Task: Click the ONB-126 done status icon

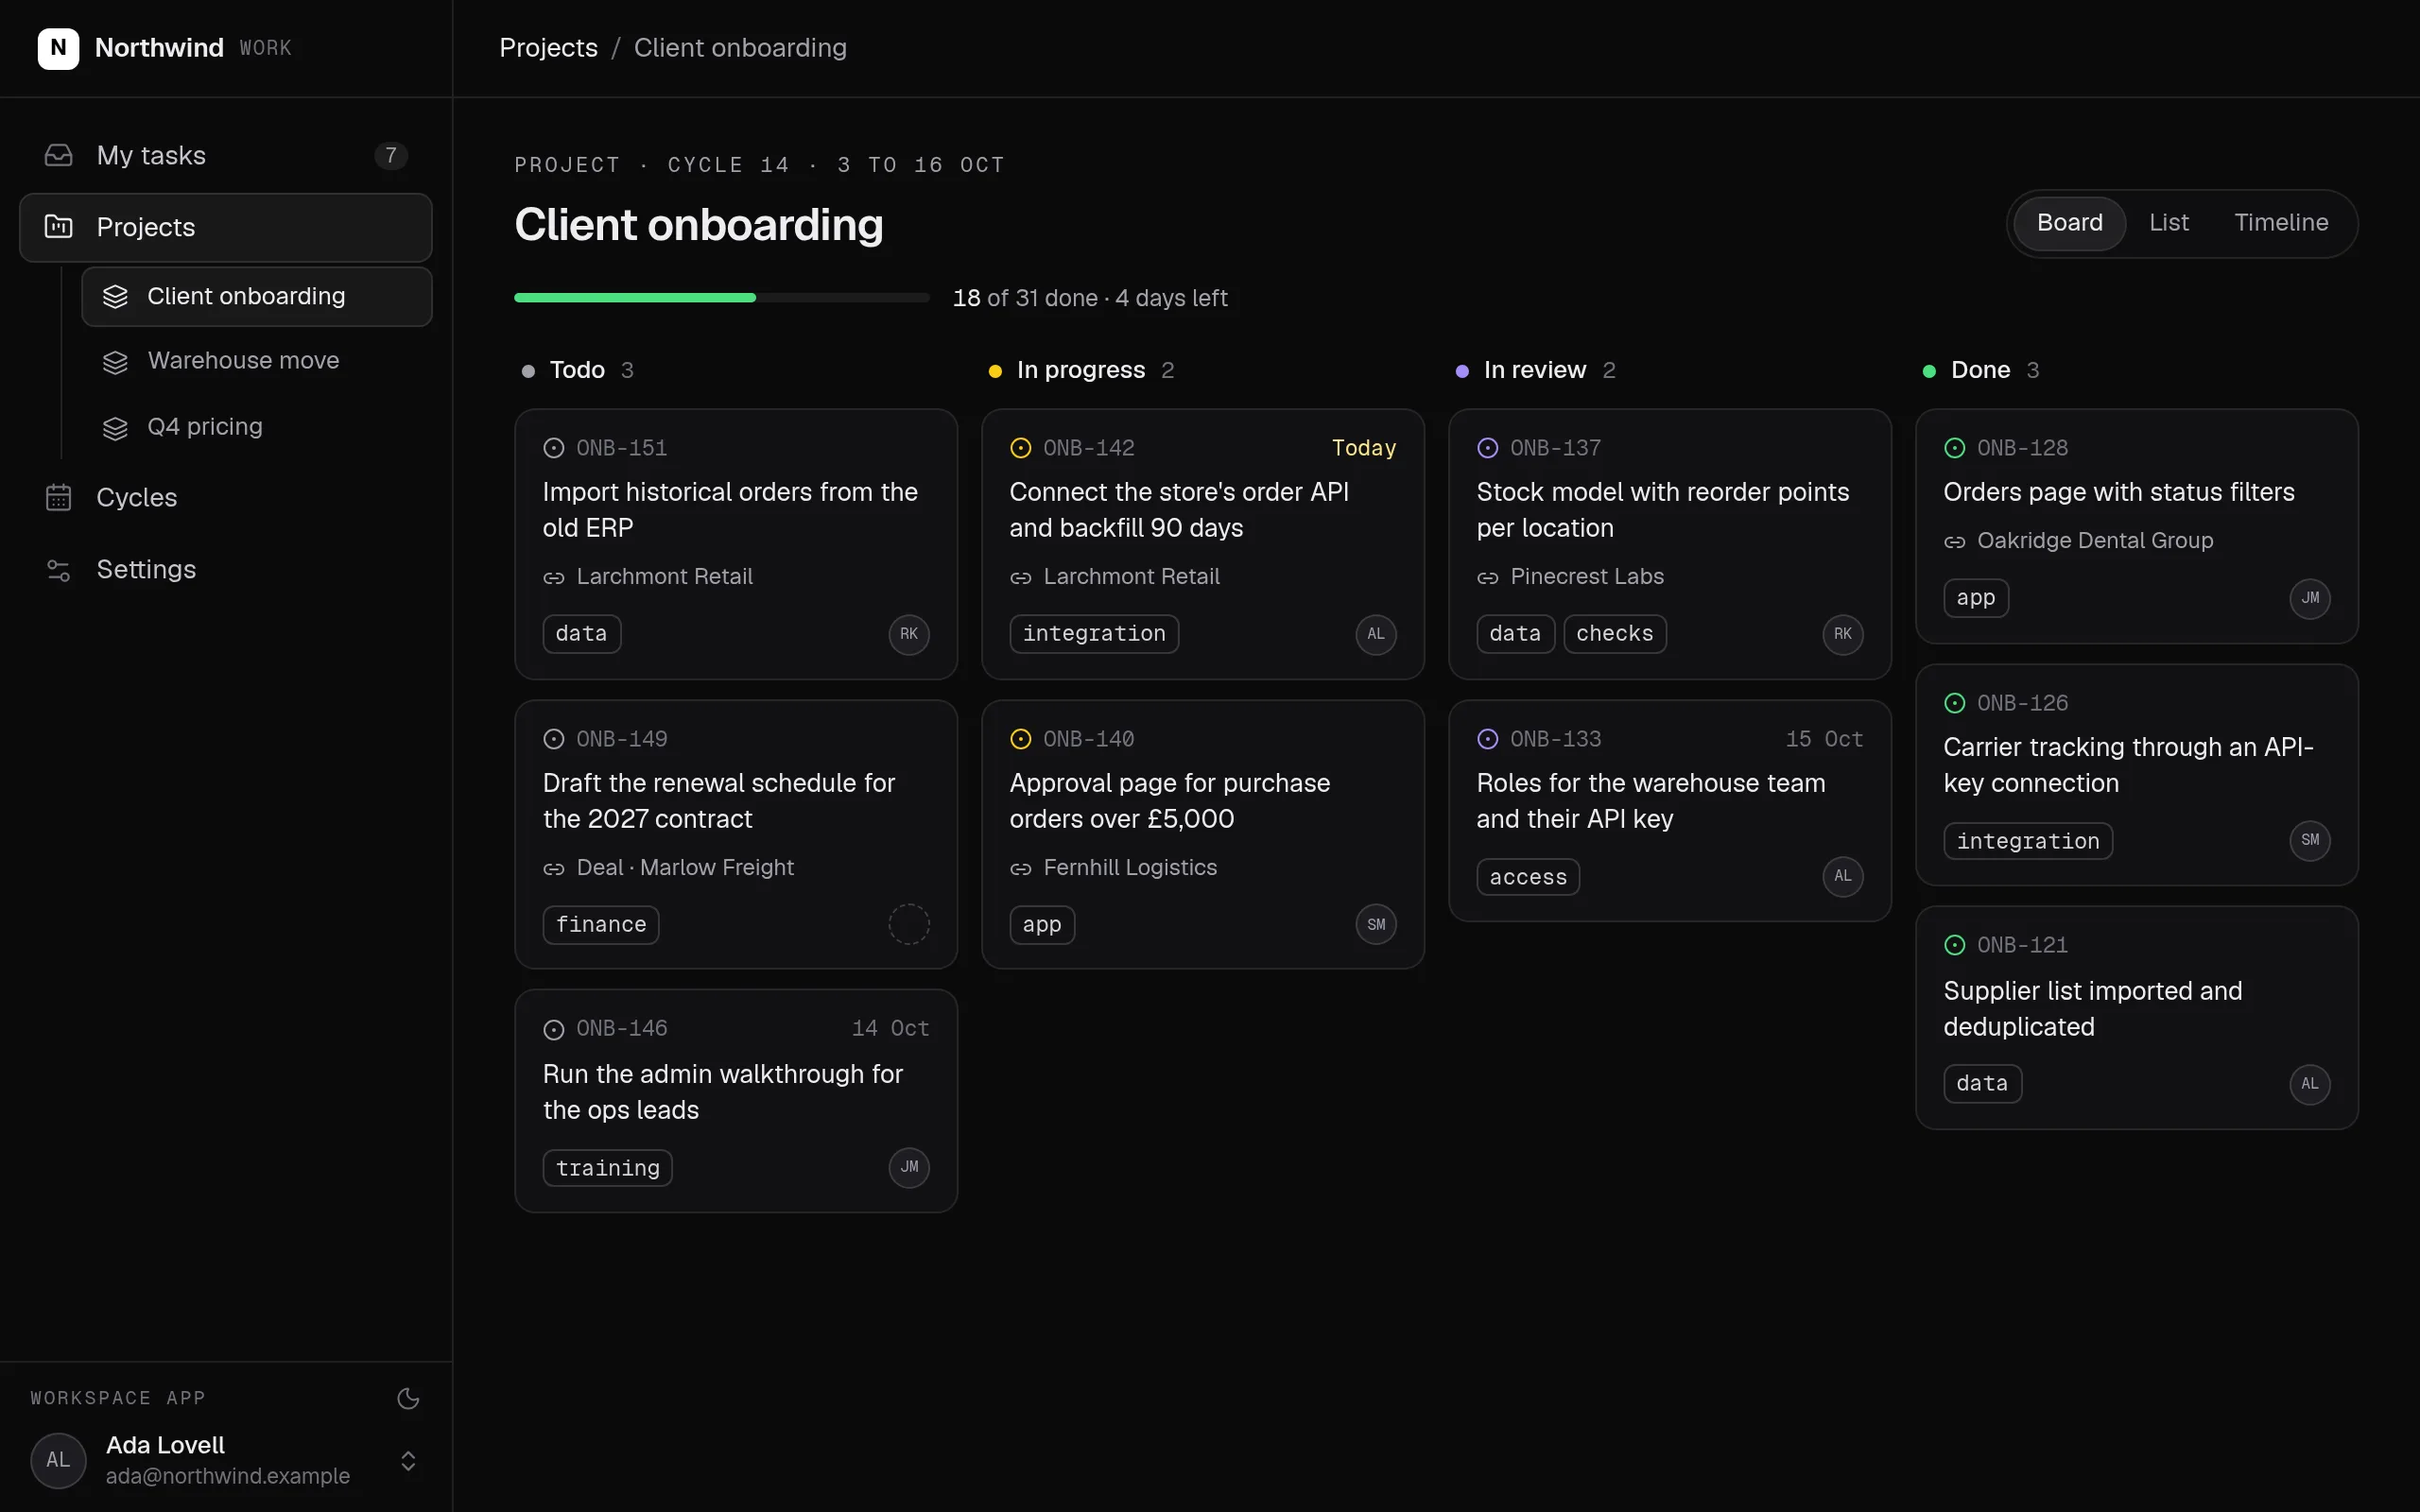Action: tap(1954, 703)
